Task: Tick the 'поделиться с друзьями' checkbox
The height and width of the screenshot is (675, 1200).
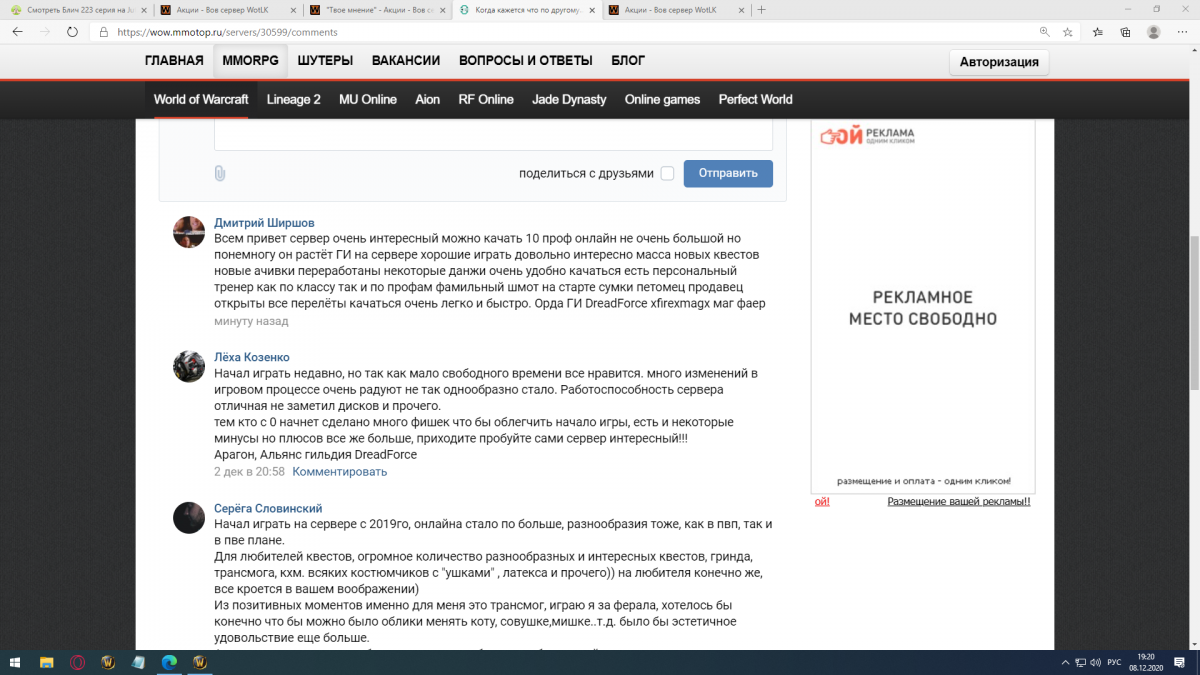Action: click(667, 173)
